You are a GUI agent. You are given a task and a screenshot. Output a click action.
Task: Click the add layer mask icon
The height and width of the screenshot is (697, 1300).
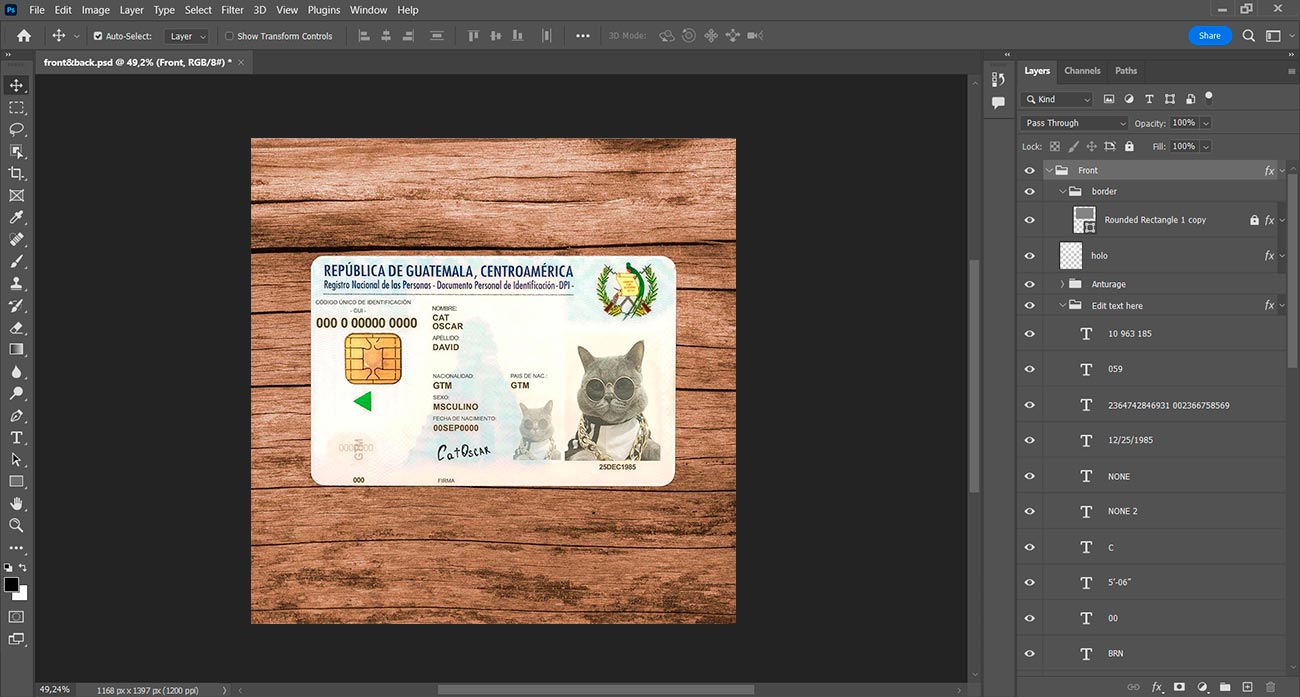[x=1180, y=687]
